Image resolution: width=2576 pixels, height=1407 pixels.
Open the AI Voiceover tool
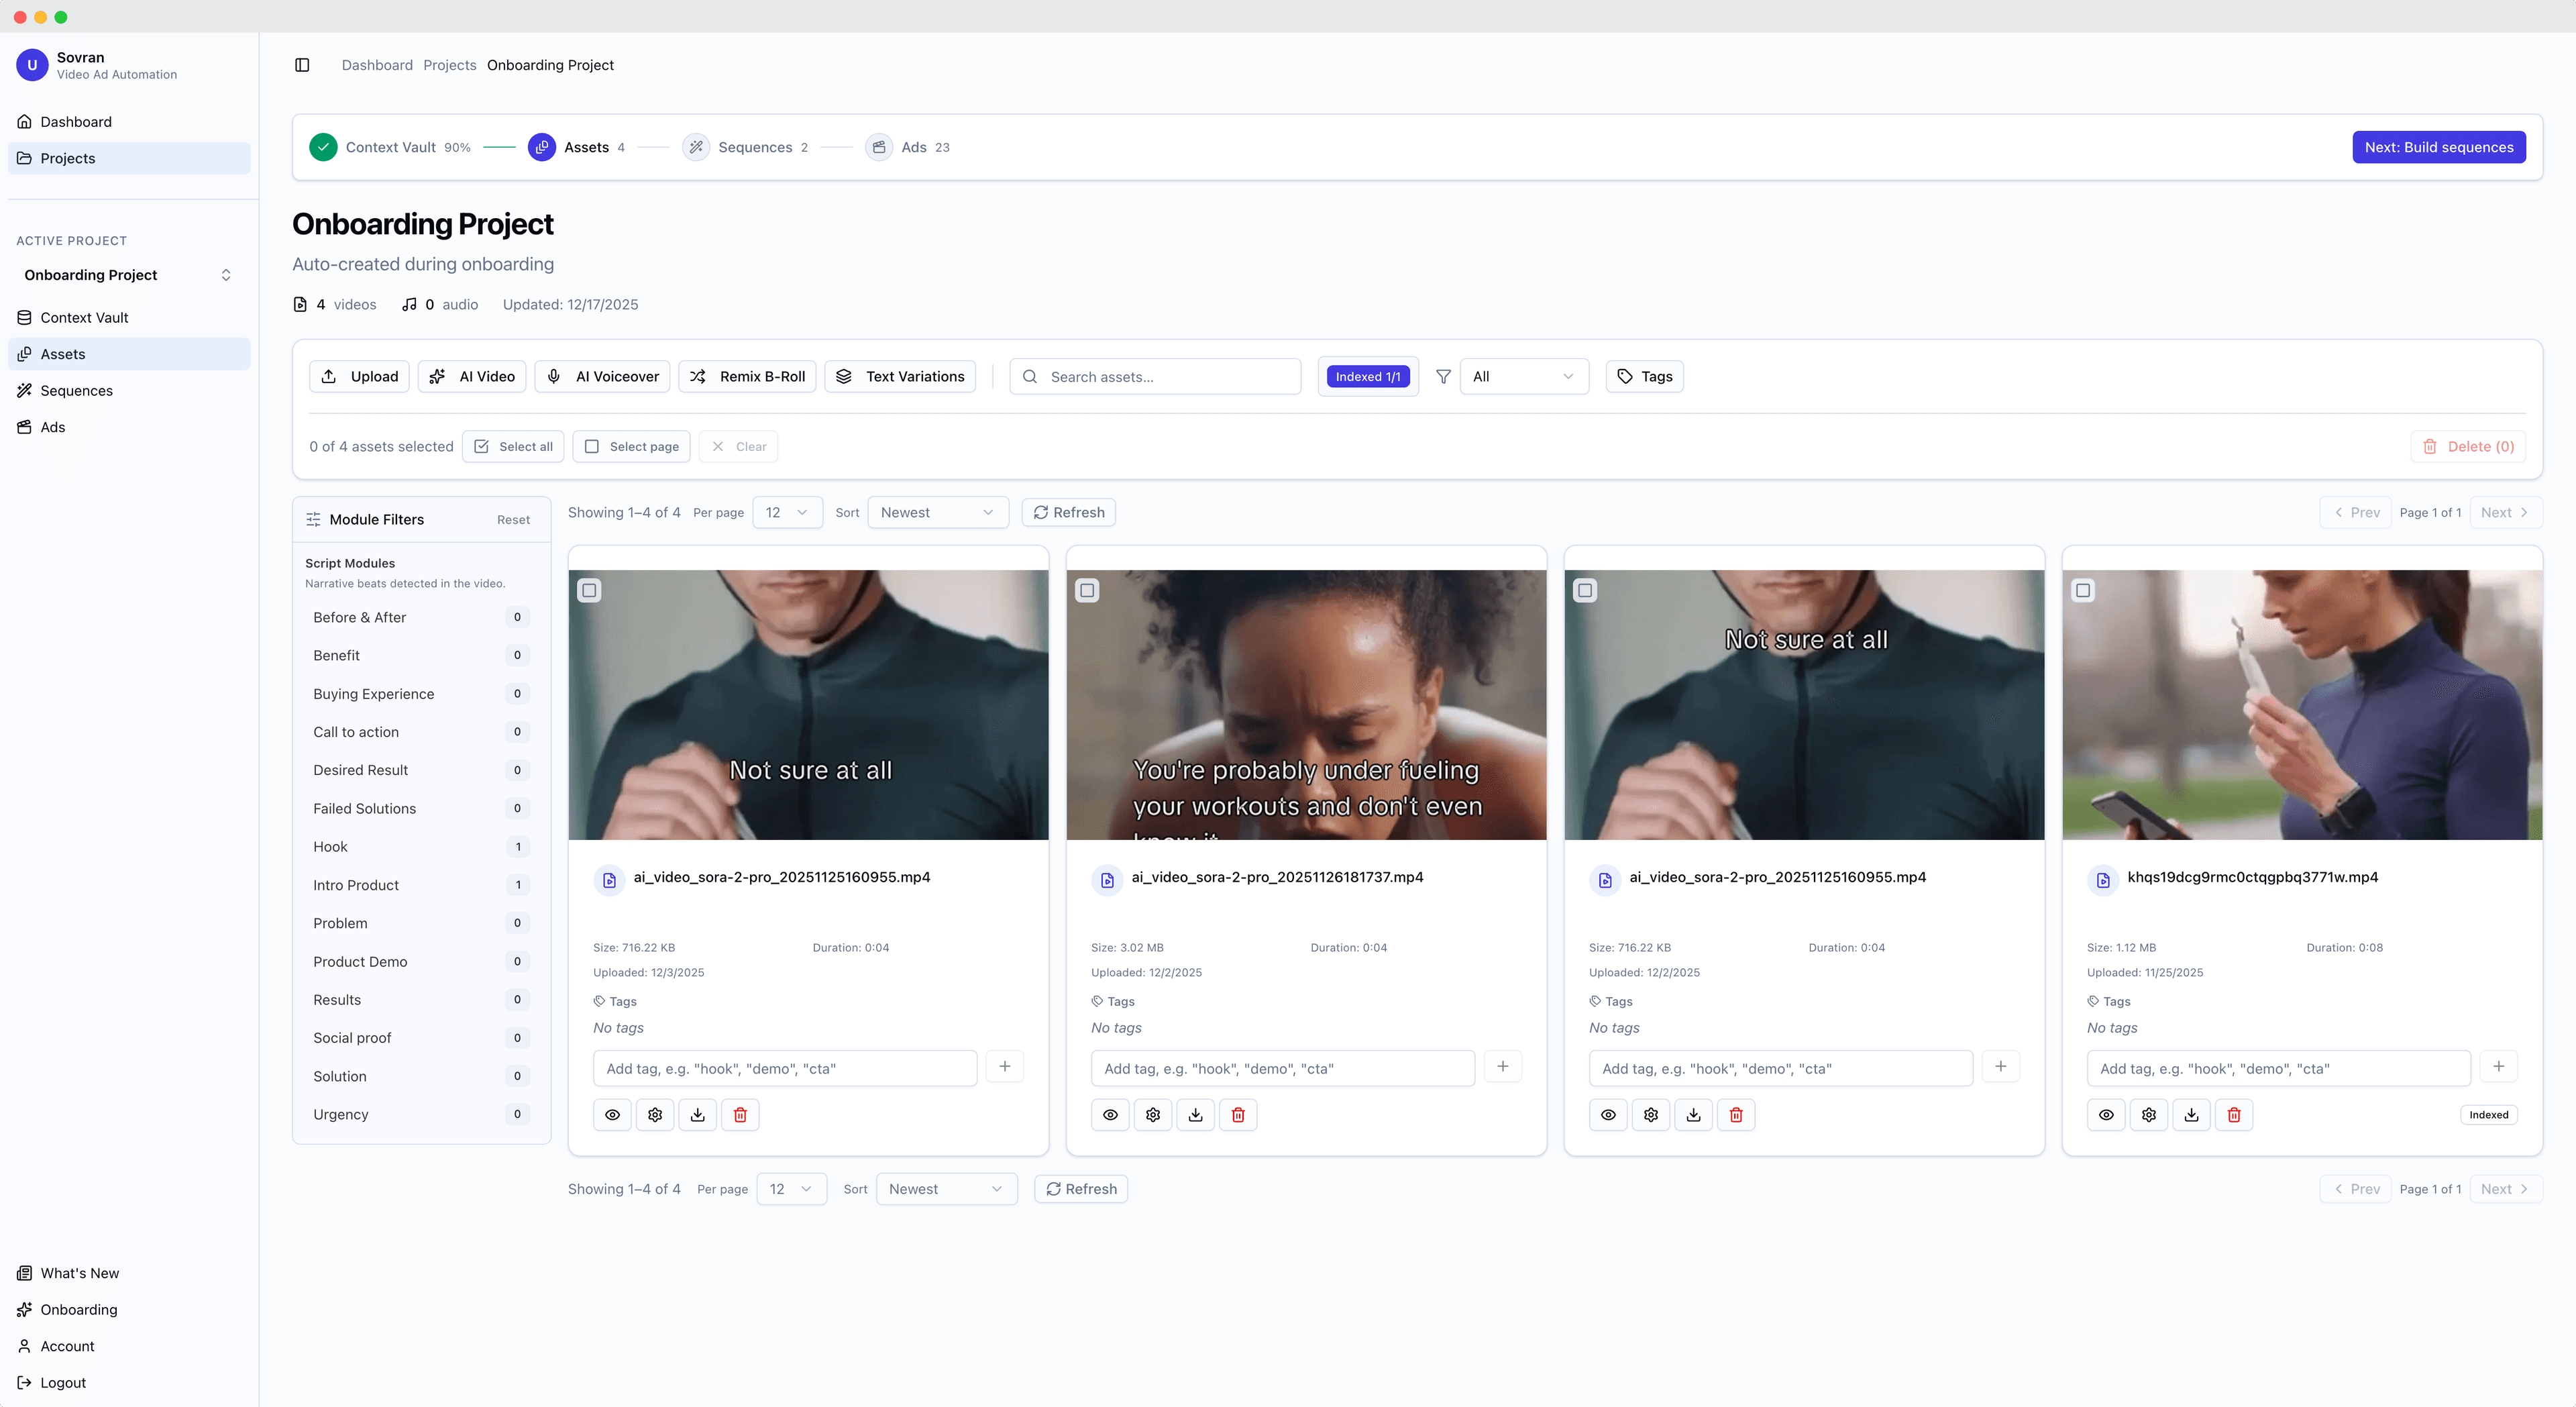click(x=601, y=376)
